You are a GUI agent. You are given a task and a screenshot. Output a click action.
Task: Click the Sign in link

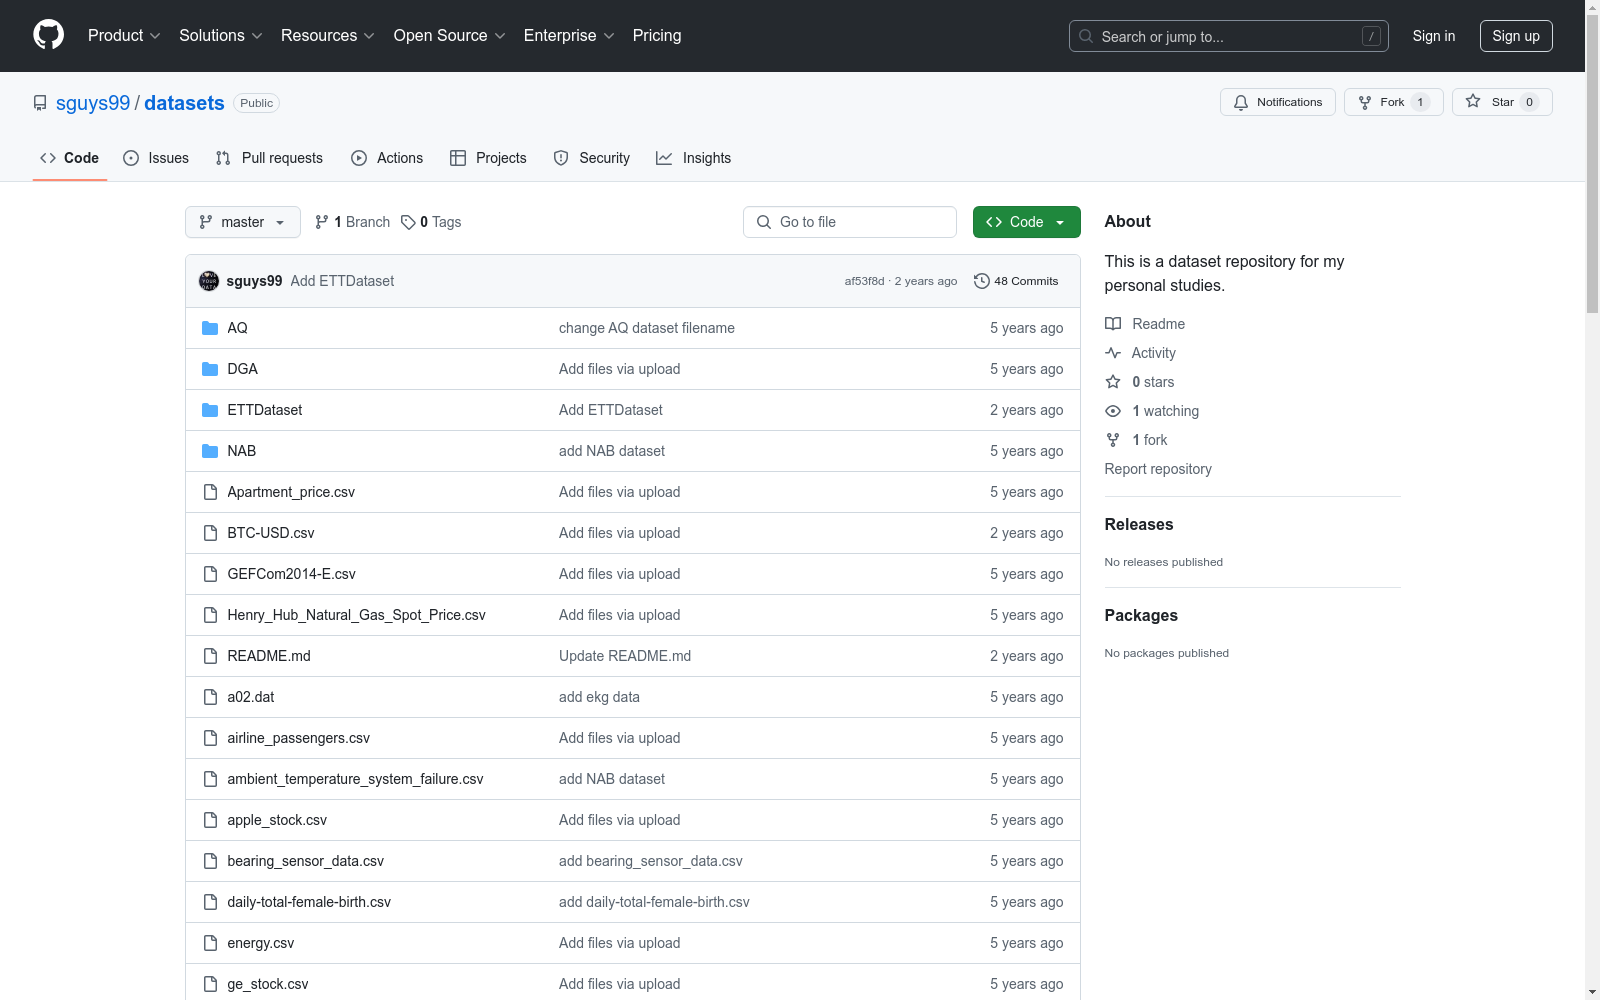tap(1434, 36)
